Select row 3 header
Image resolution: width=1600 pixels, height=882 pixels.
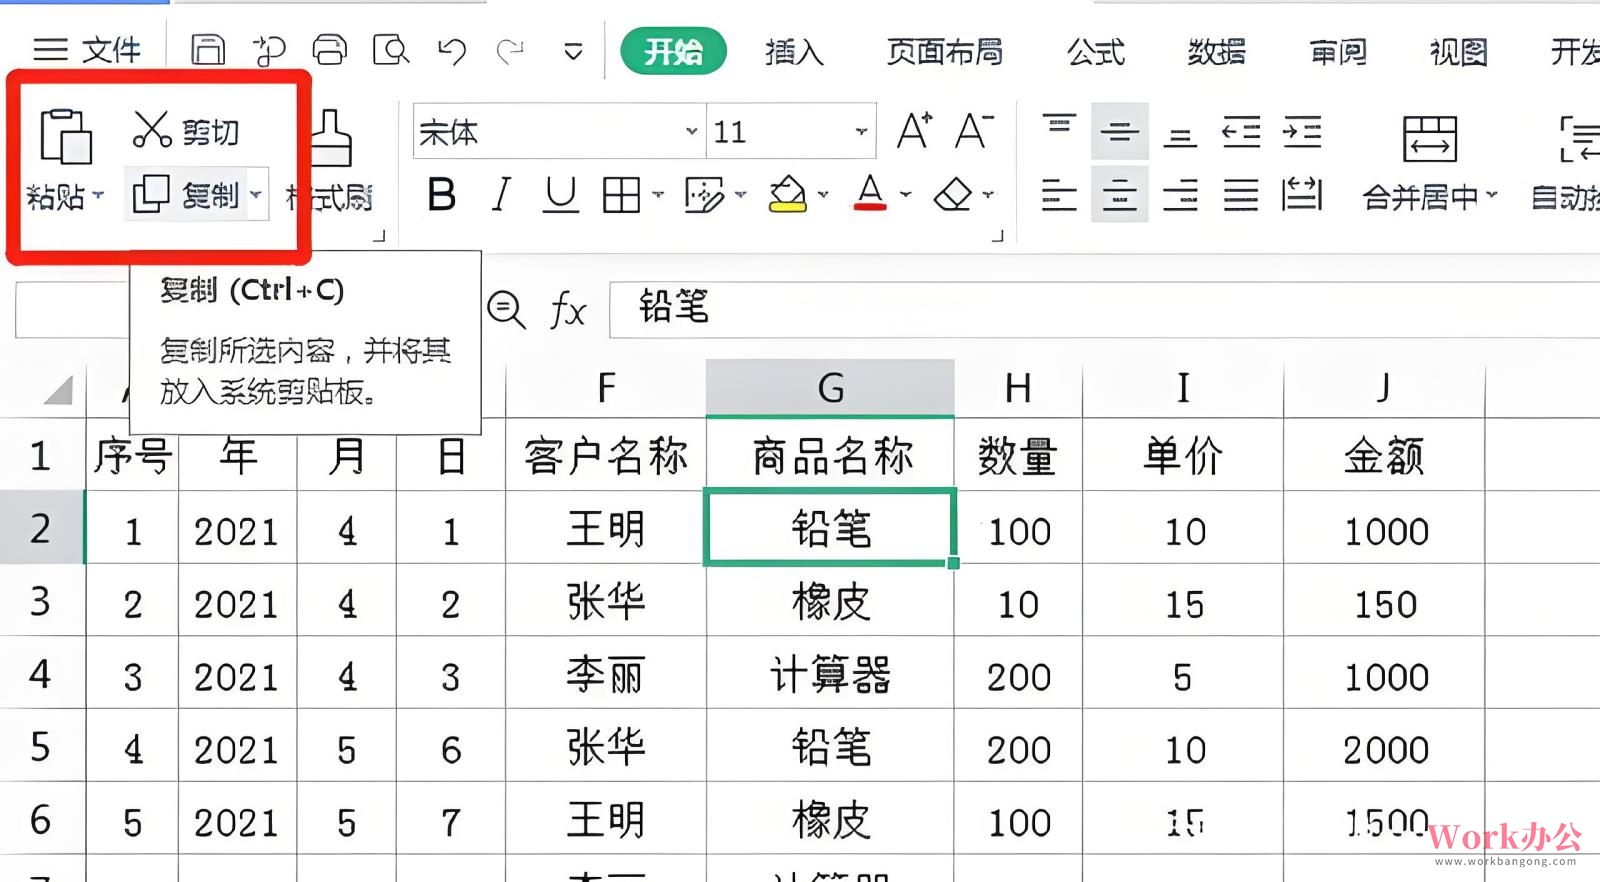pos(41,601)
